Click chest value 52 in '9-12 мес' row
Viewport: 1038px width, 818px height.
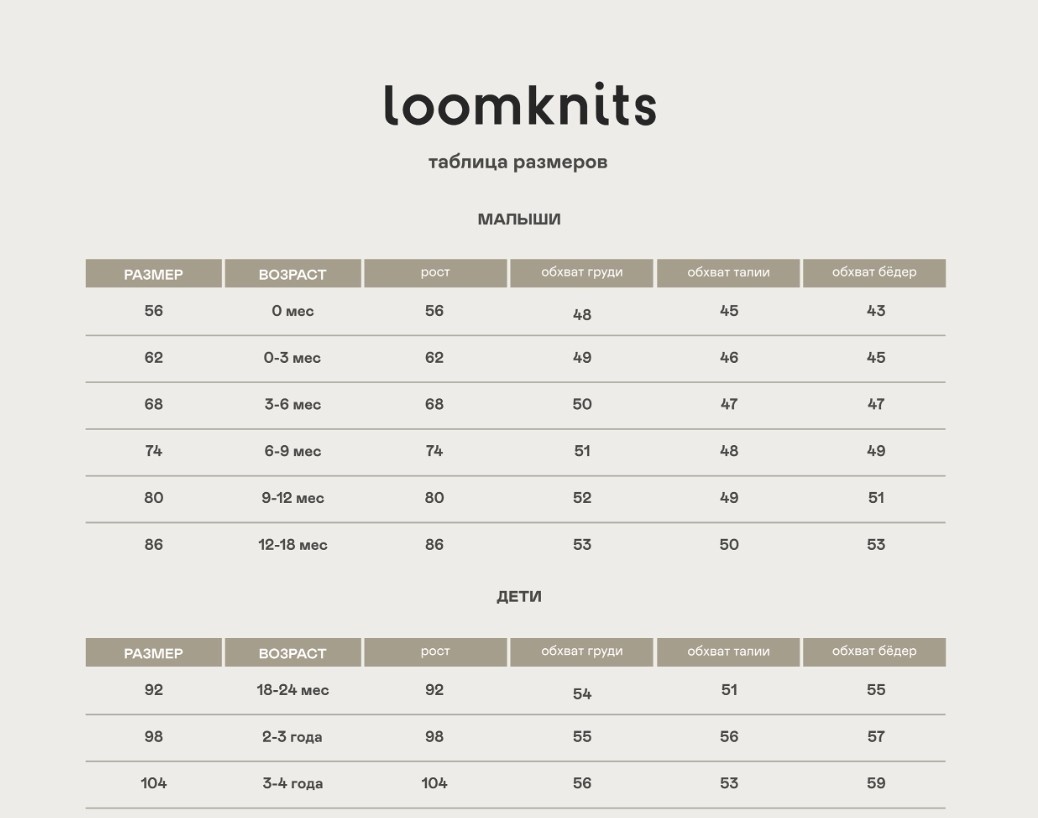tap(582, 498)
